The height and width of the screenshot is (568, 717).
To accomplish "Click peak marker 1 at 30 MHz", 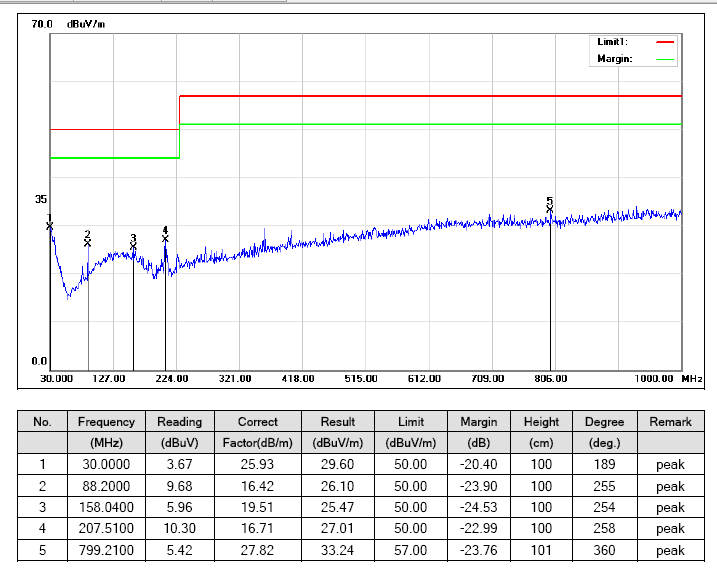I will [50, 225].
